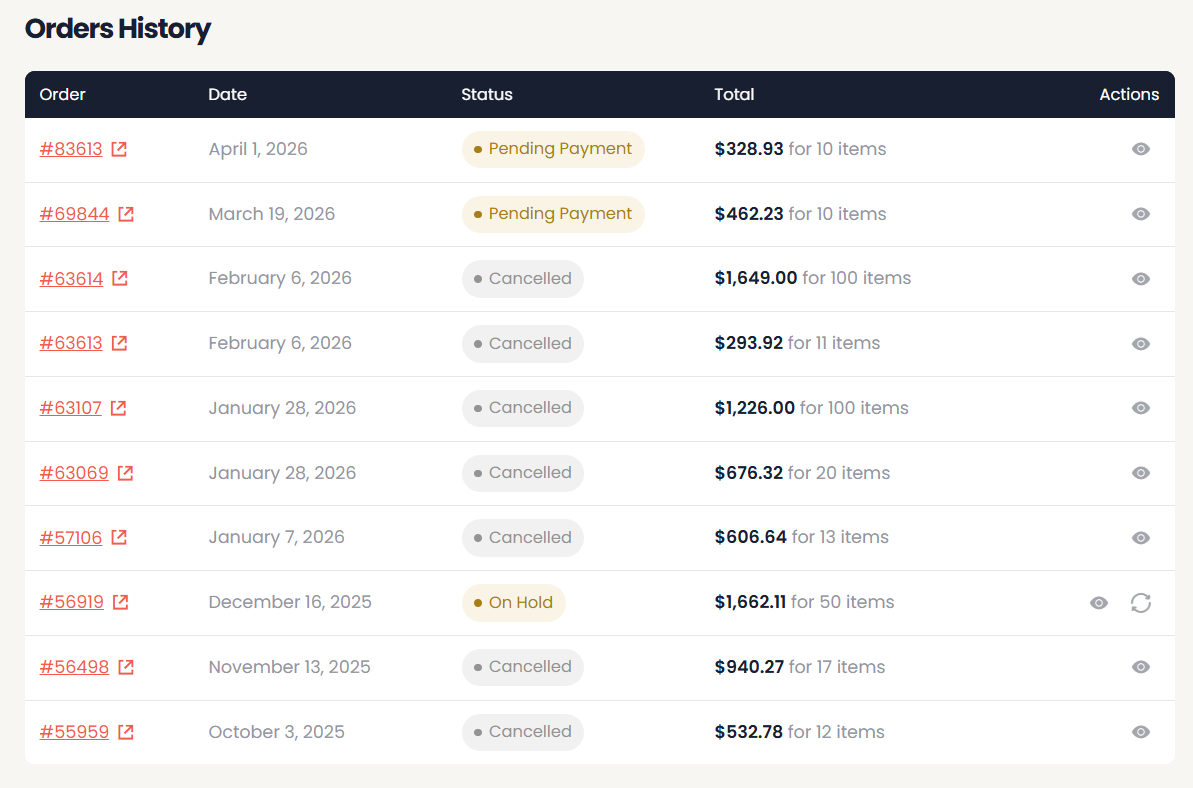Image resolution: width=1193 pixels, height=788 pixels.
Task: Click Pending Payment badge for April 1, 2026
Action: 553,149
